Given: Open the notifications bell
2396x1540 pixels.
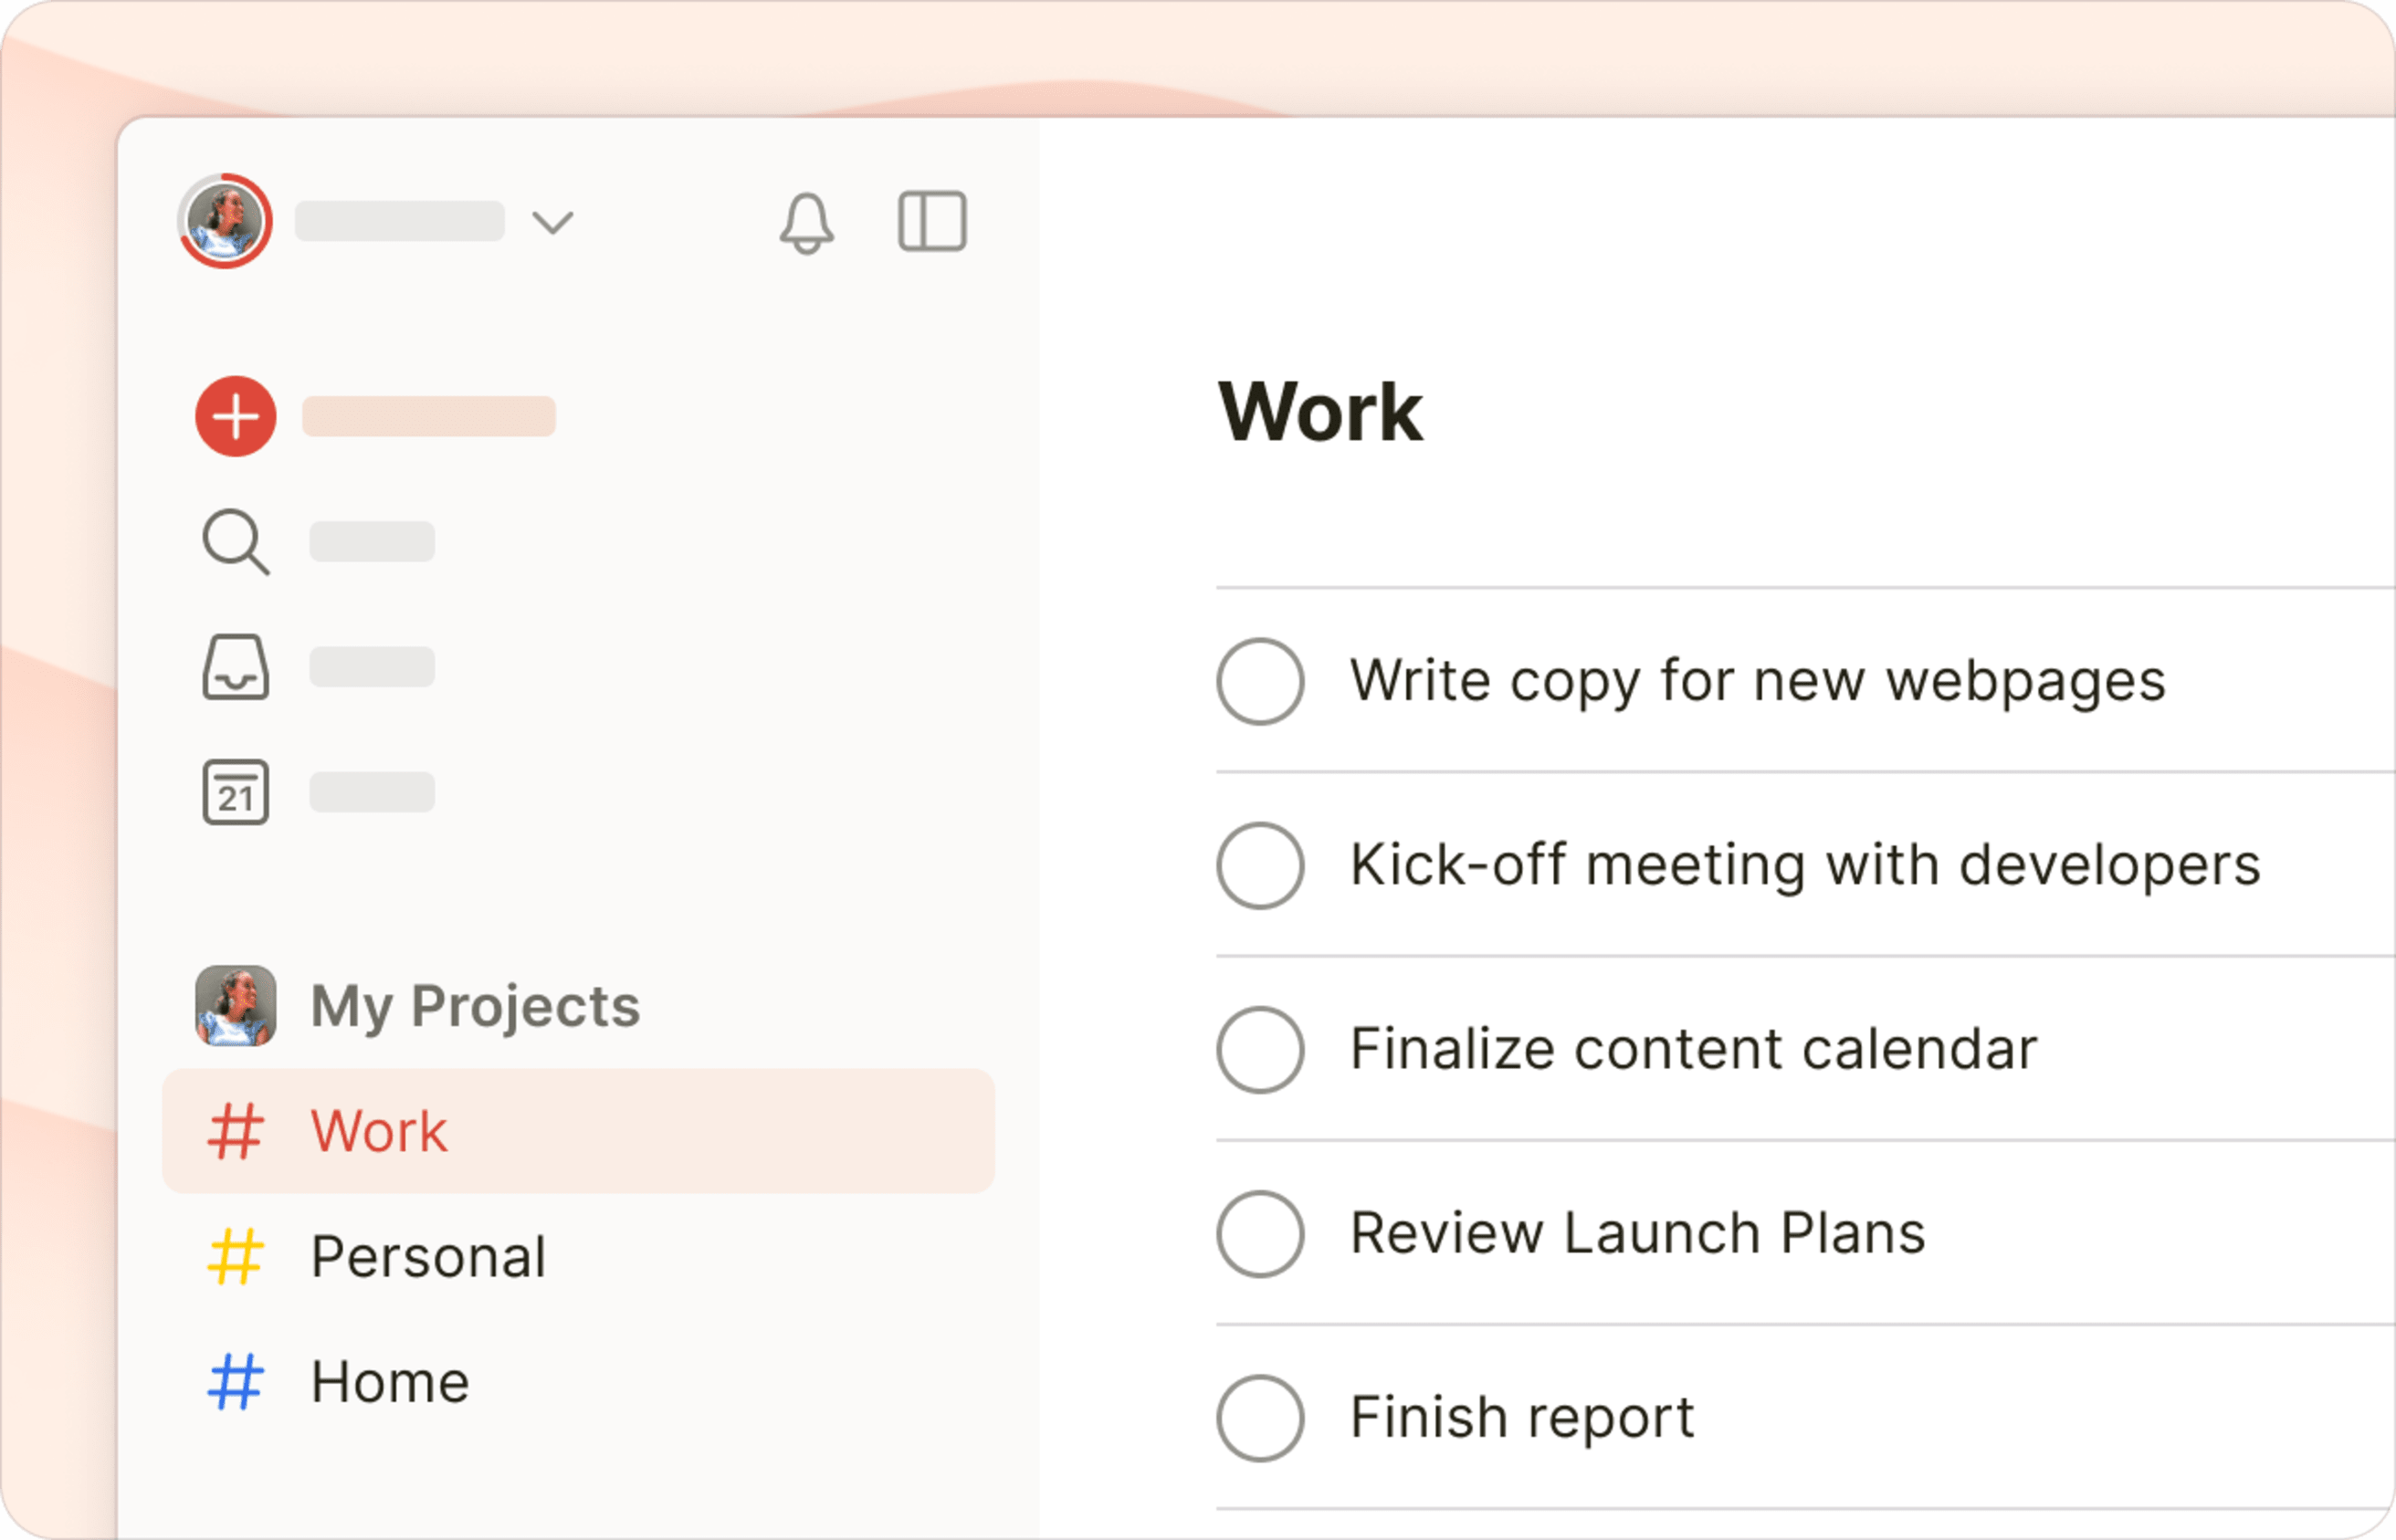Looking at the screenshot, I should pyautogui.click(x=806, y=222).
